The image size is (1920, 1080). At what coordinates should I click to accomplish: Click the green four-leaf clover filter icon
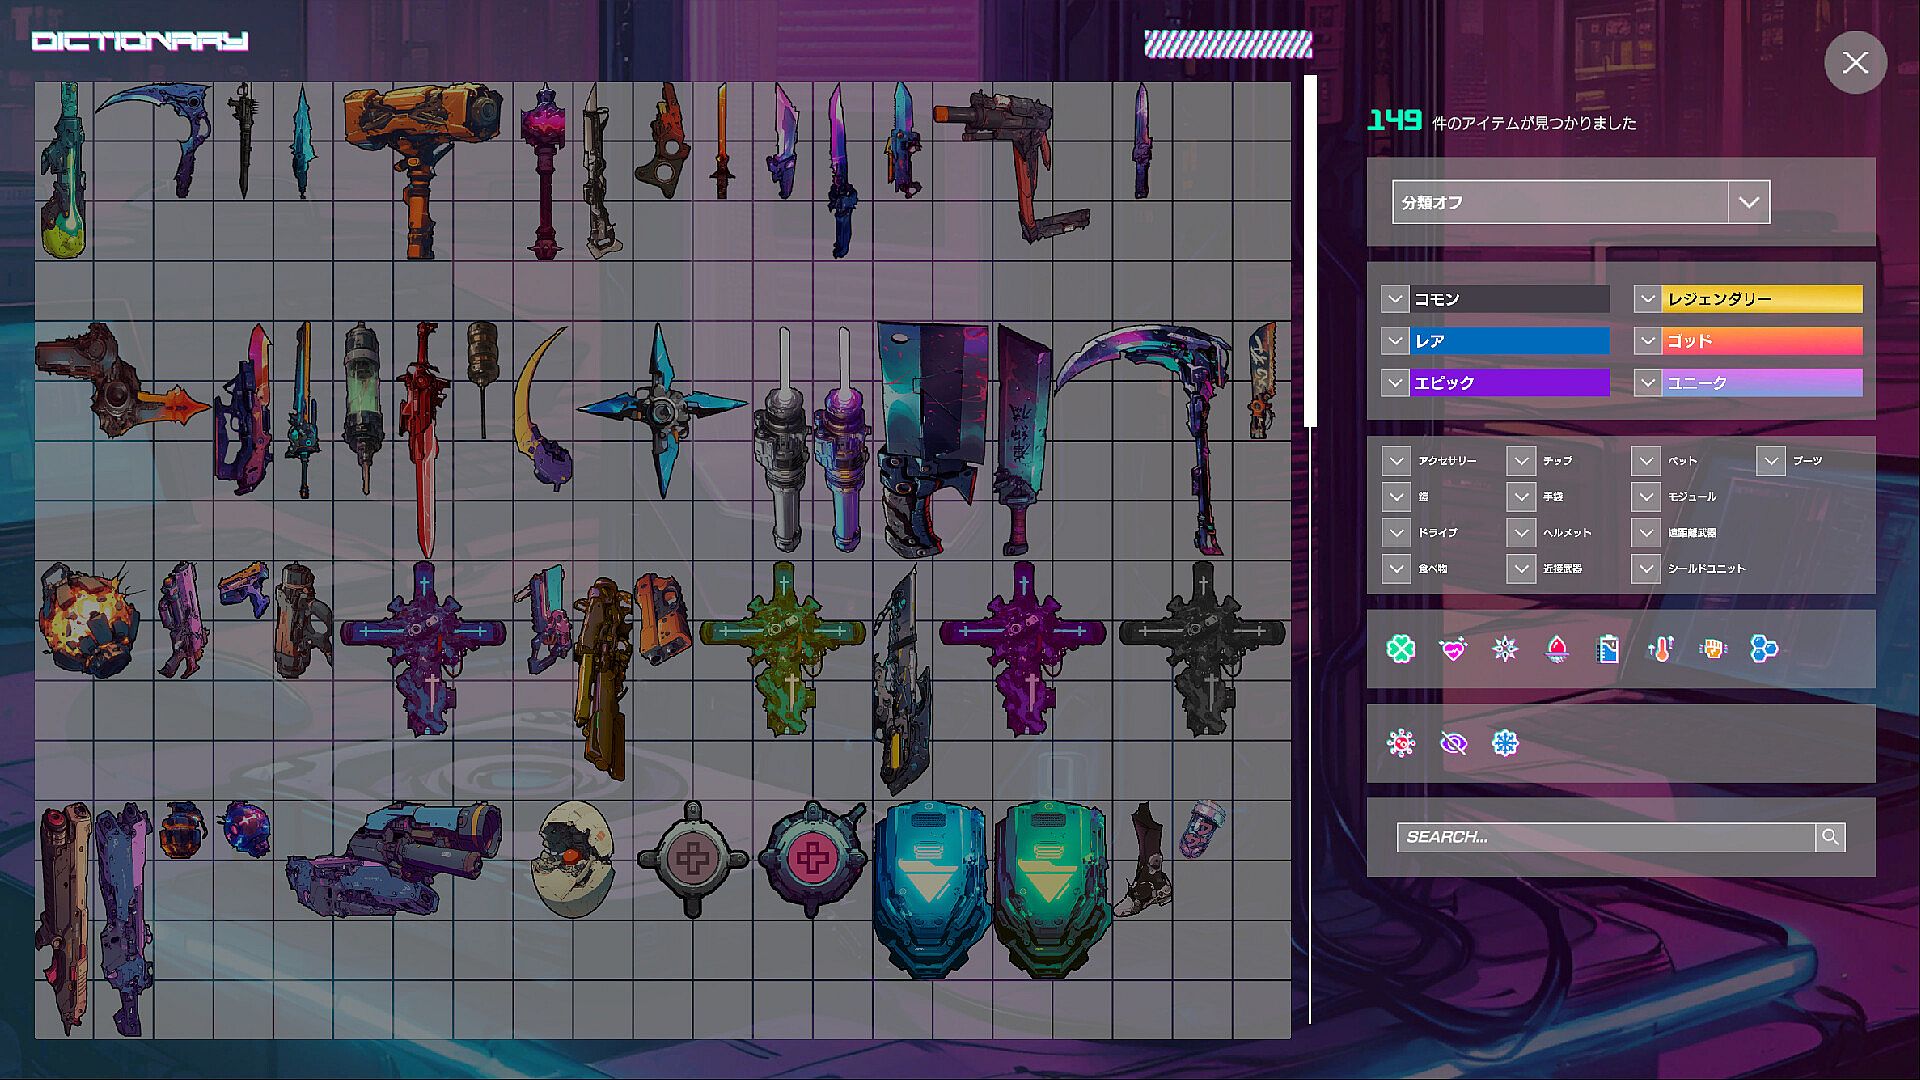(1401, 649)
